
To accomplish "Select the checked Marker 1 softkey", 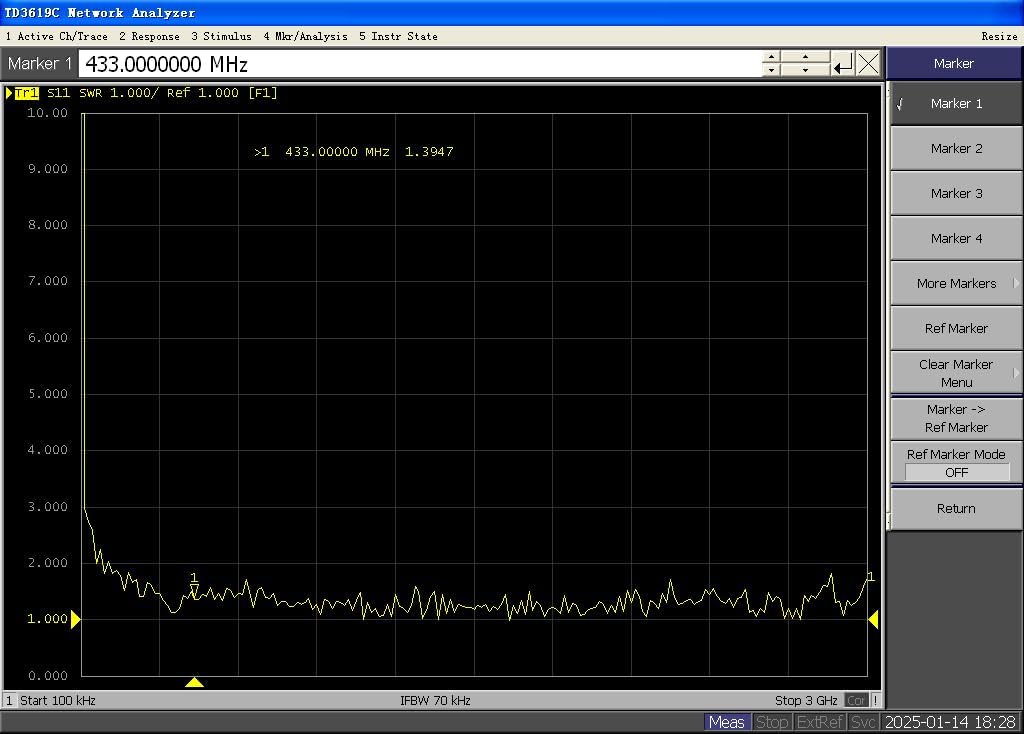I will (956, 104).
